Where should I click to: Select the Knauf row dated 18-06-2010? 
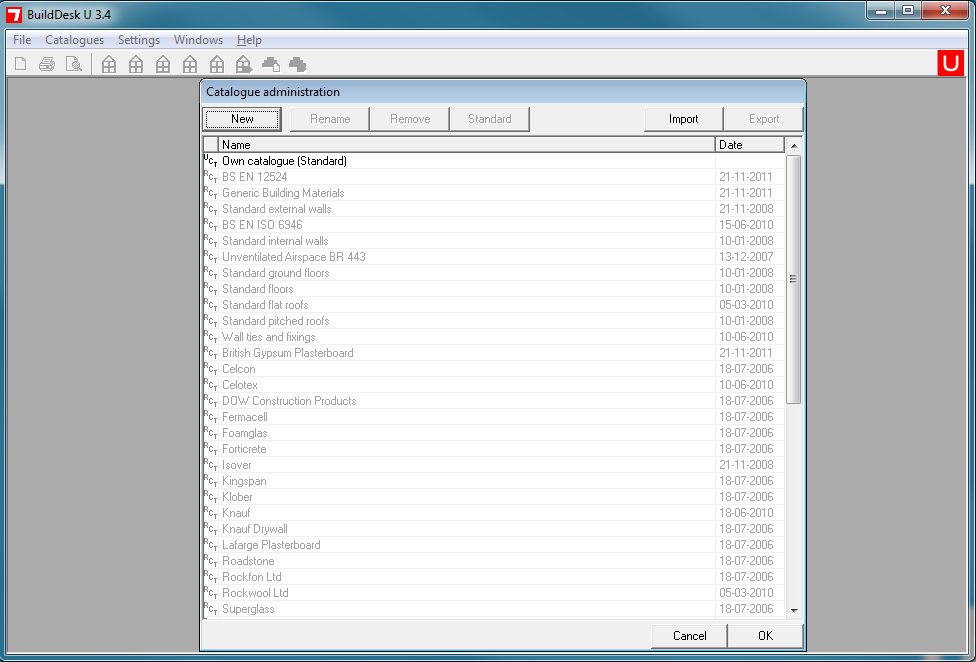click(x=494, y=513)
